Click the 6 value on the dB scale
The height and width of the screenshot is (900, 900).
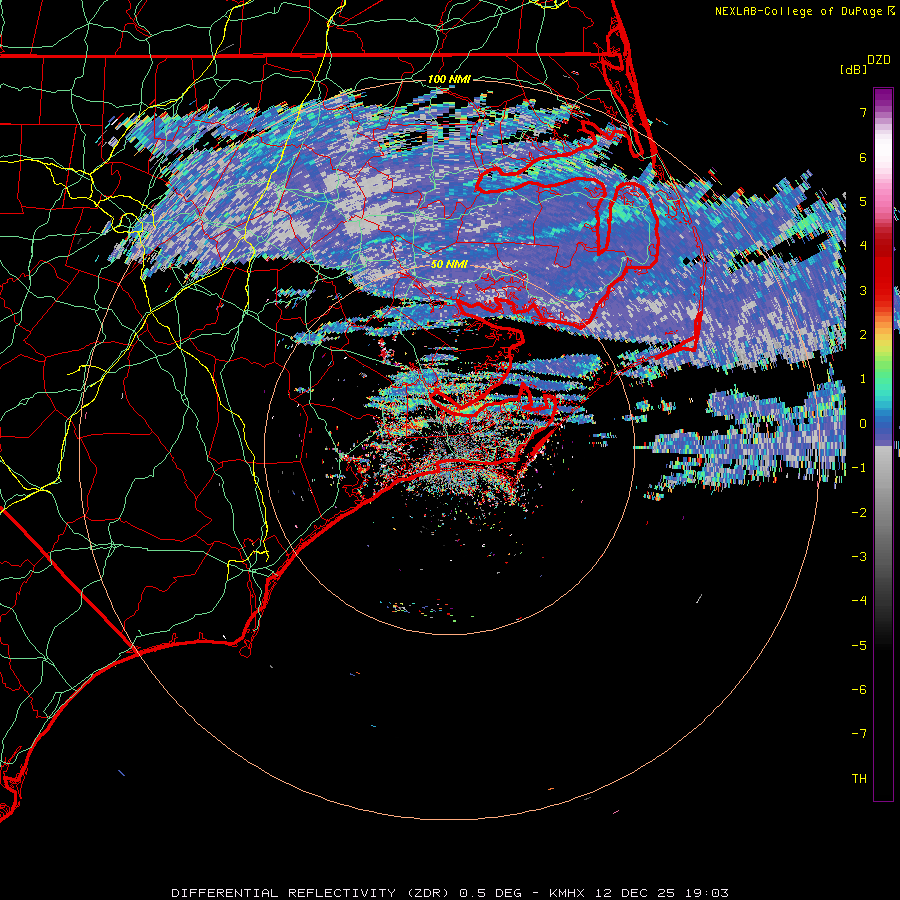863,157
